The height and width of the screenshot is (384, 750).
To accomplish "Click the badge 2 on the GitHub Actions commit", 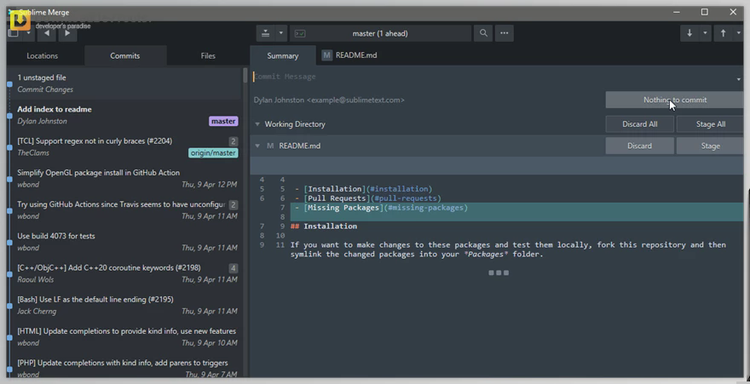I will coord(233,205).
